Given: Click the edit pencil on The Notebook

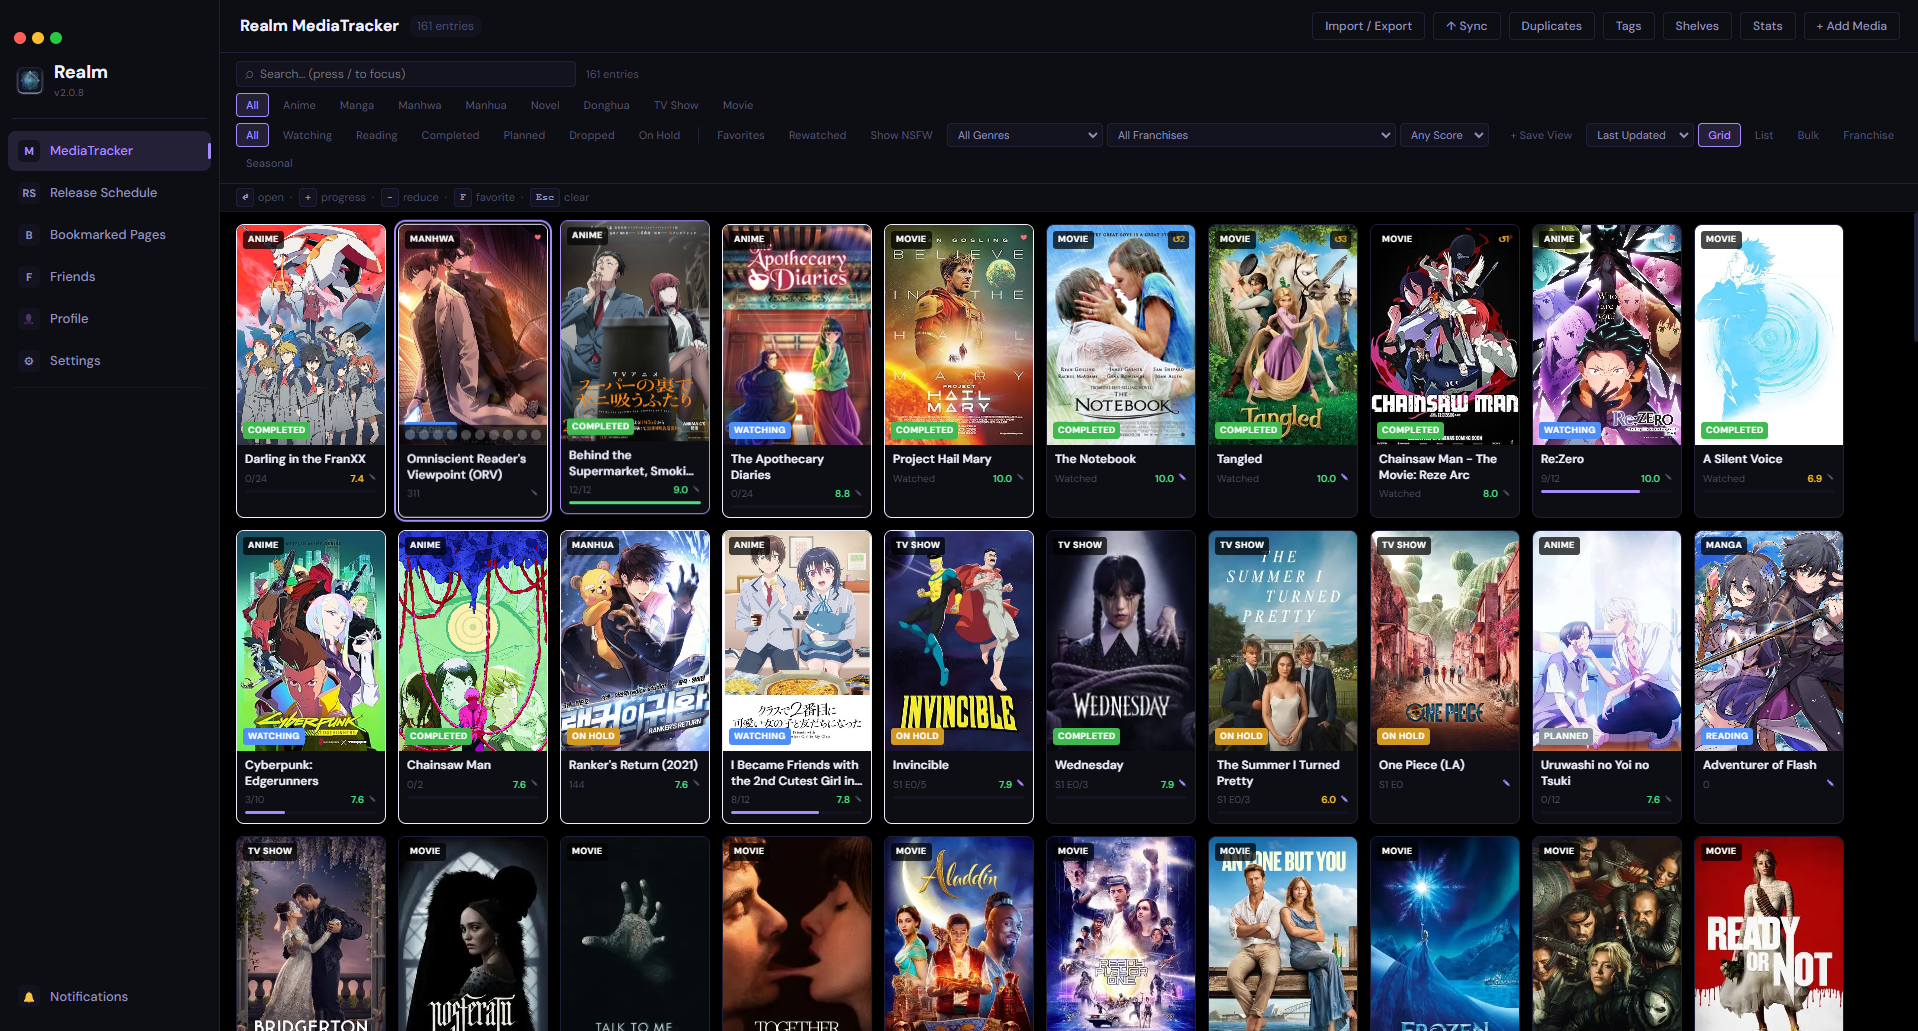Looking at the screenshot, I should point(1183,478).
